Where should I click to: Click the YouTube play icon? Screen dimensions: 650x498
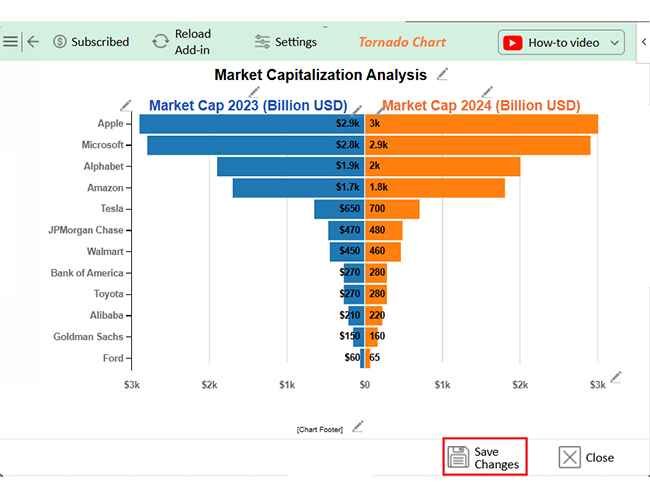click(x=512, y=43)
